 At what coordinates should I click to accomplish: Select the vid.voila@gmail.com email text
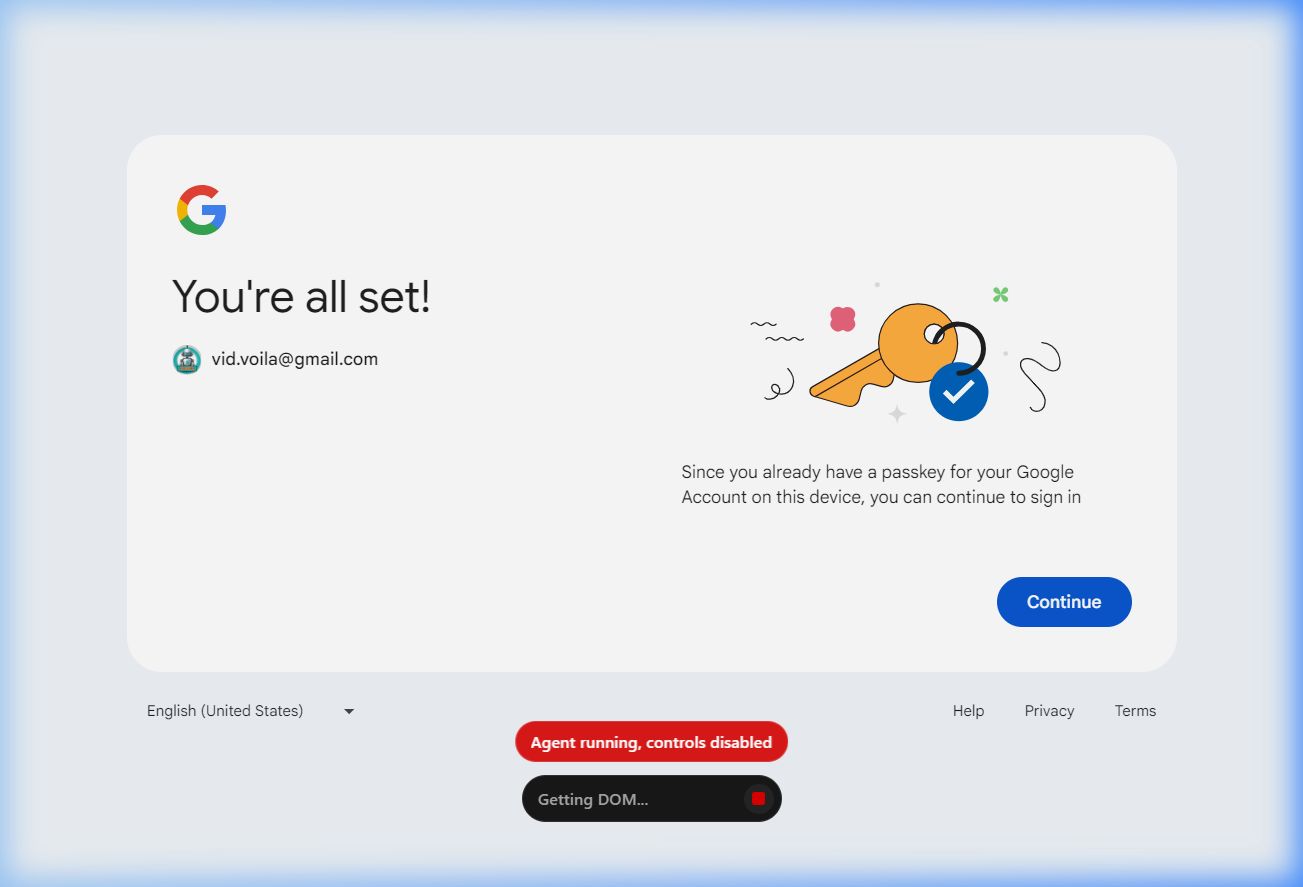tap(295, 359)
